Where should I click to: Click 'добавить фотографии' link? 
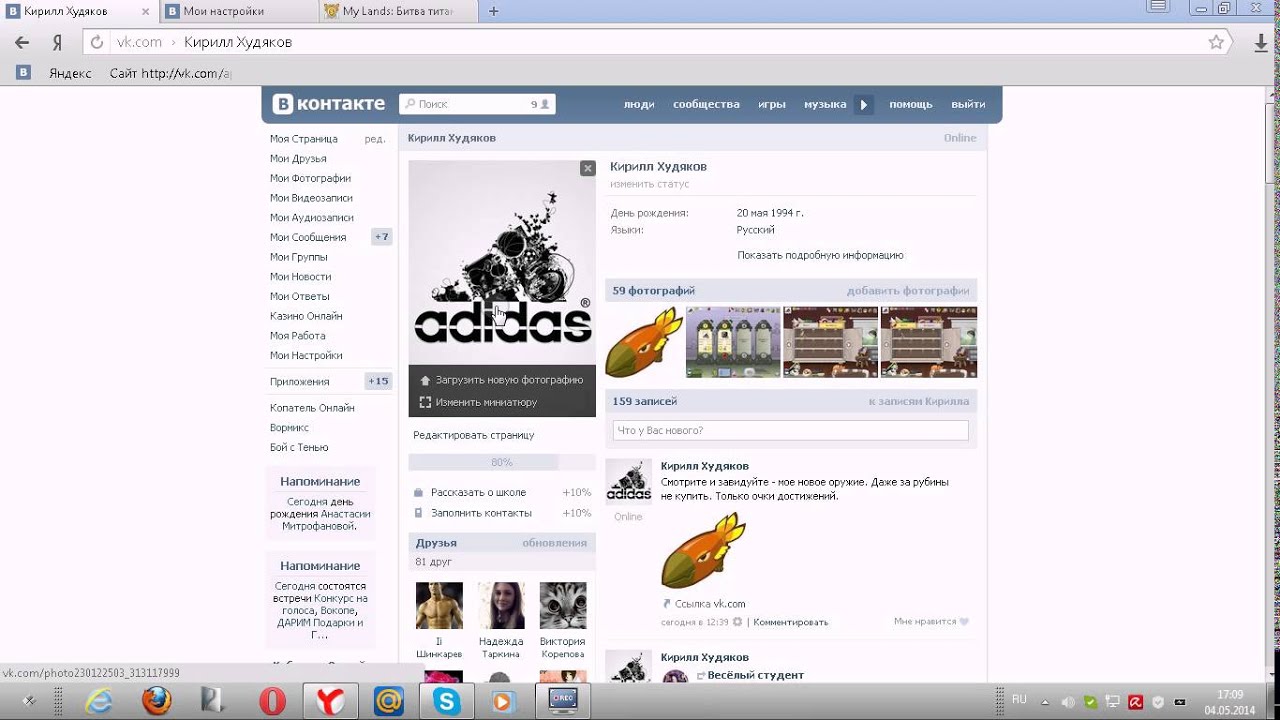pyautogui.click(x=908, y=291)
